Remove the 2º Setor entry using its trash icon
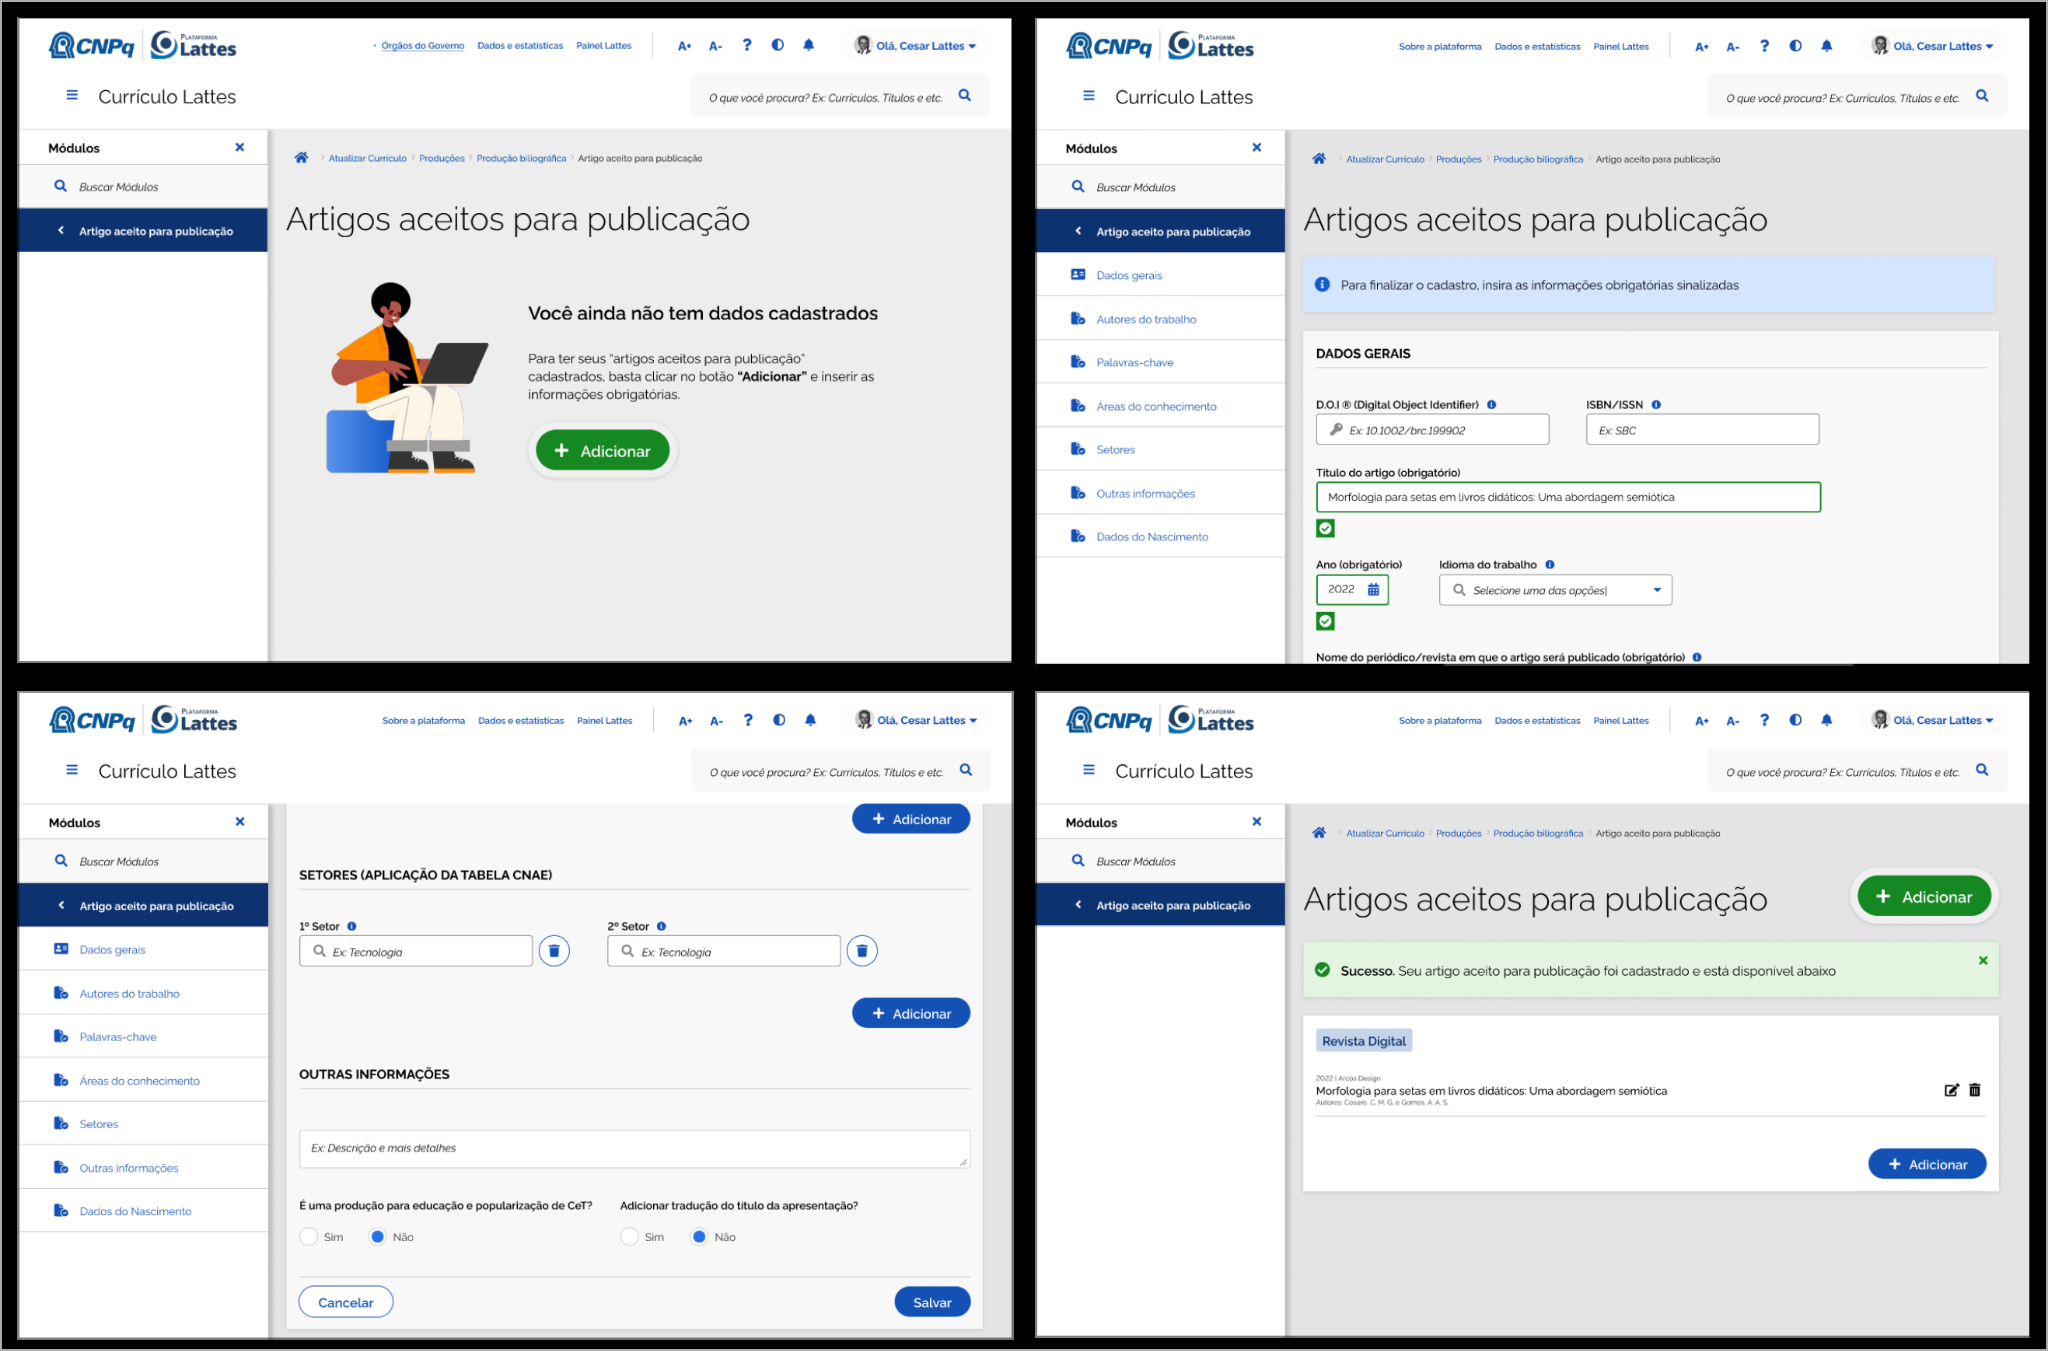Viewport: 2048px width, 1351px height. pyautogui.click(x=862, y=951)
